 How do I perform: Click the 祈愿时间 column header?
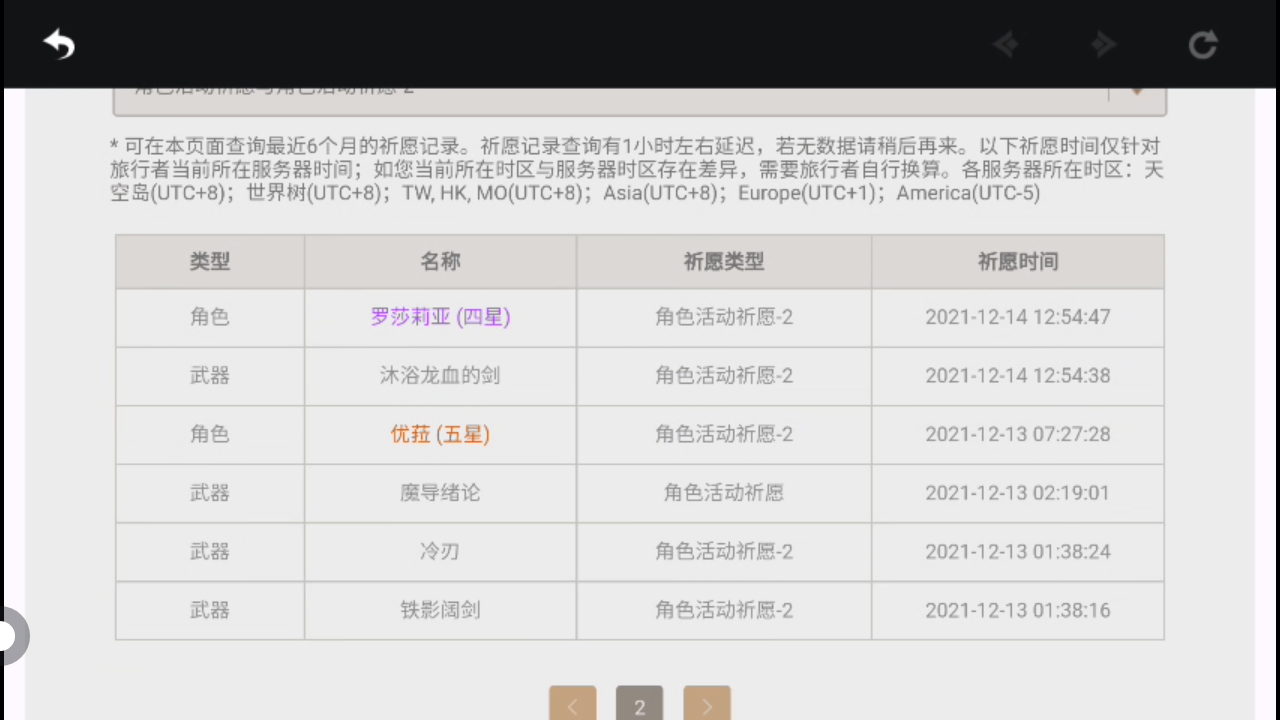pos(1018,262)
